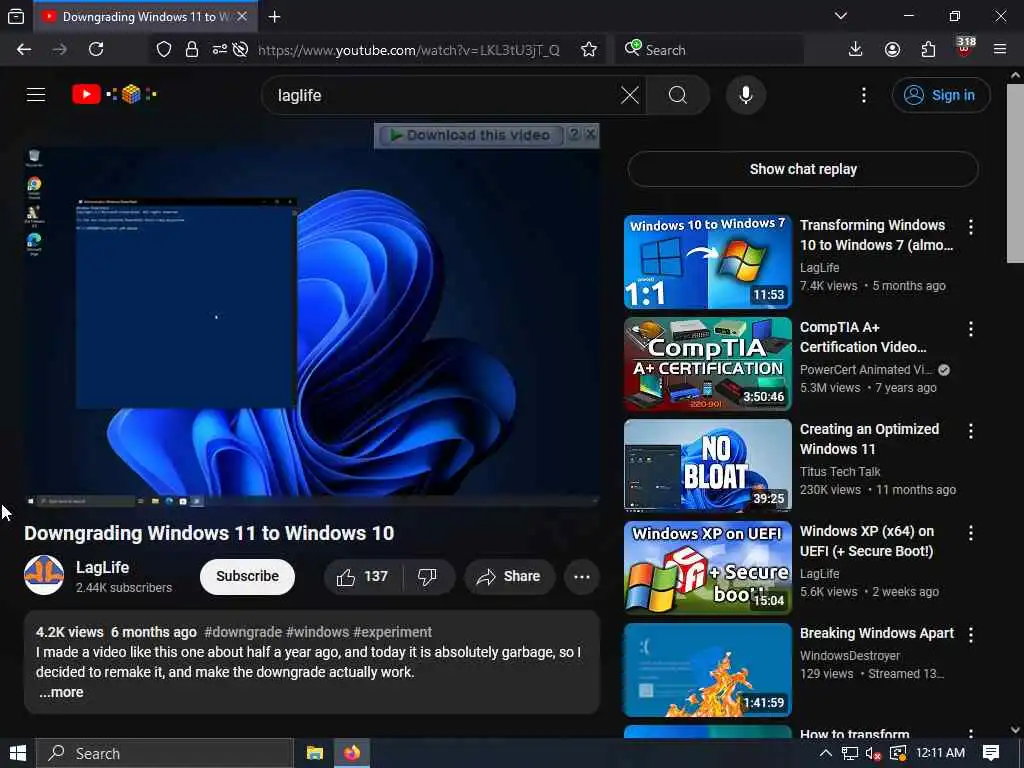Open the Breaking Windows Apart thumbnail

click(708, 669)
